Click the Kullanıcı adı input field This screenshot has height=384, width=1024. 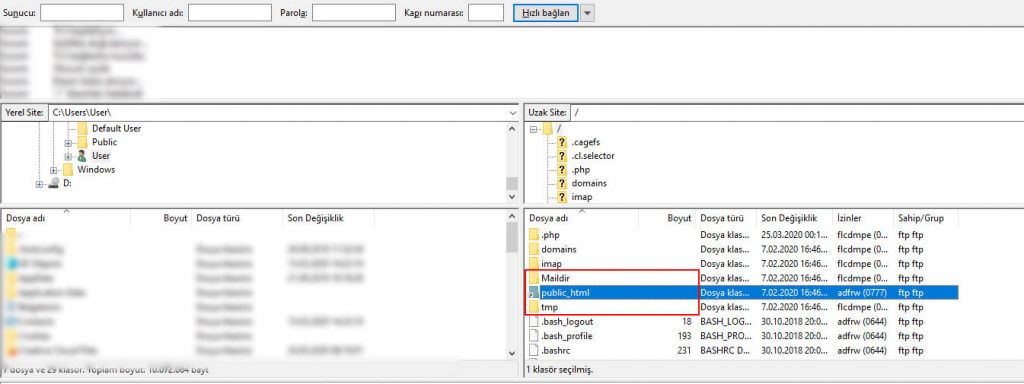[x=230, y=12]
